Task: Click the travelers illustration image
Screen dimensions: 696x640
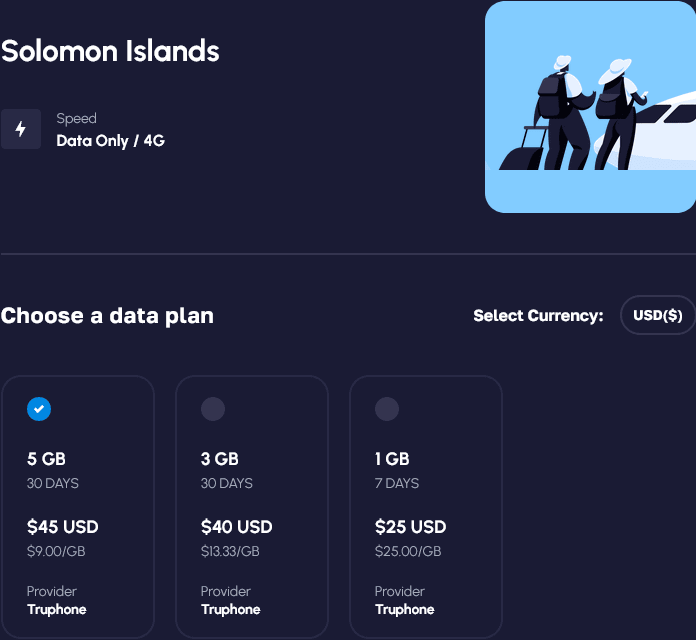Action: [x=590, y=106]
